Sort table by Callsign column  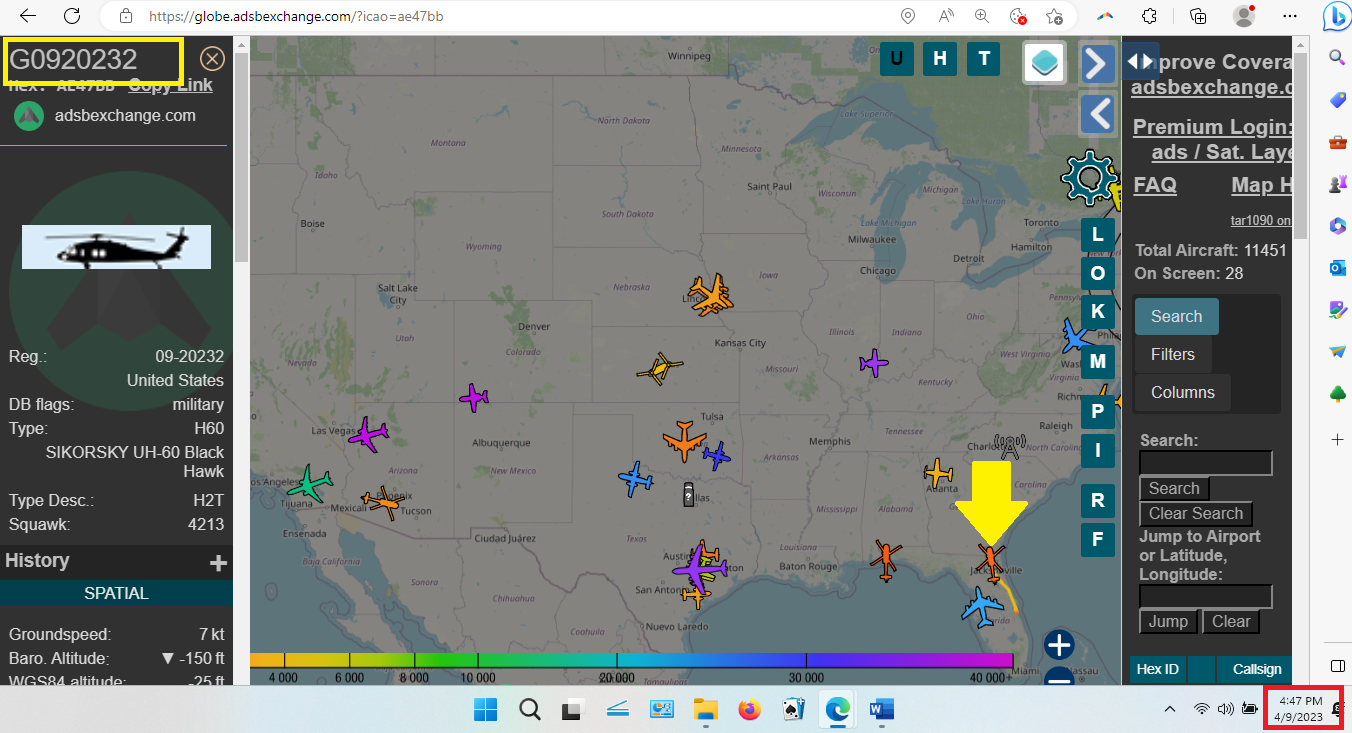pyautogui.click(x=1256, y=669)
